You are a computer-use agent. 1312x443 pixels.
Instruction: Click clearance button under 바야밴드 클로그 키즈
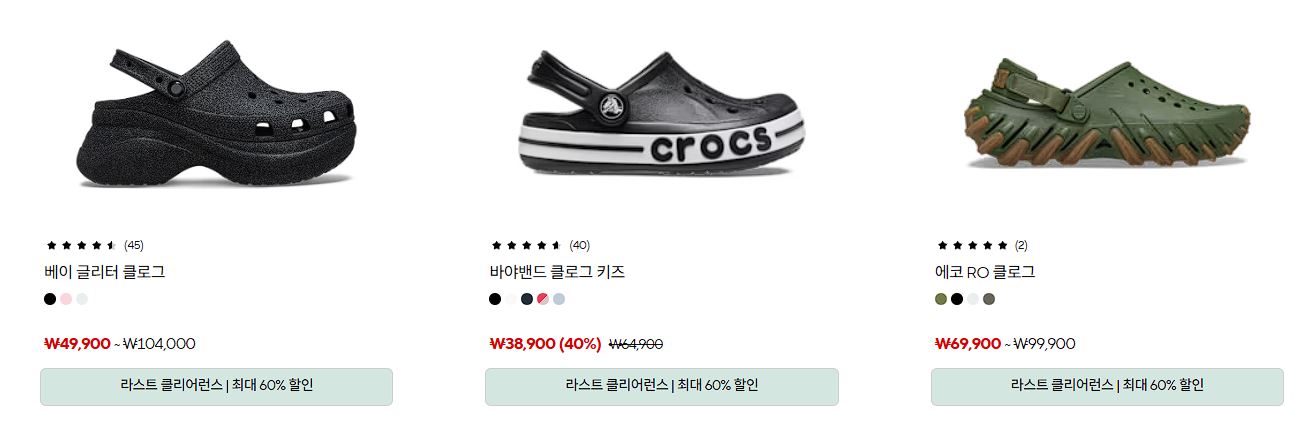(x=661, y=386)
